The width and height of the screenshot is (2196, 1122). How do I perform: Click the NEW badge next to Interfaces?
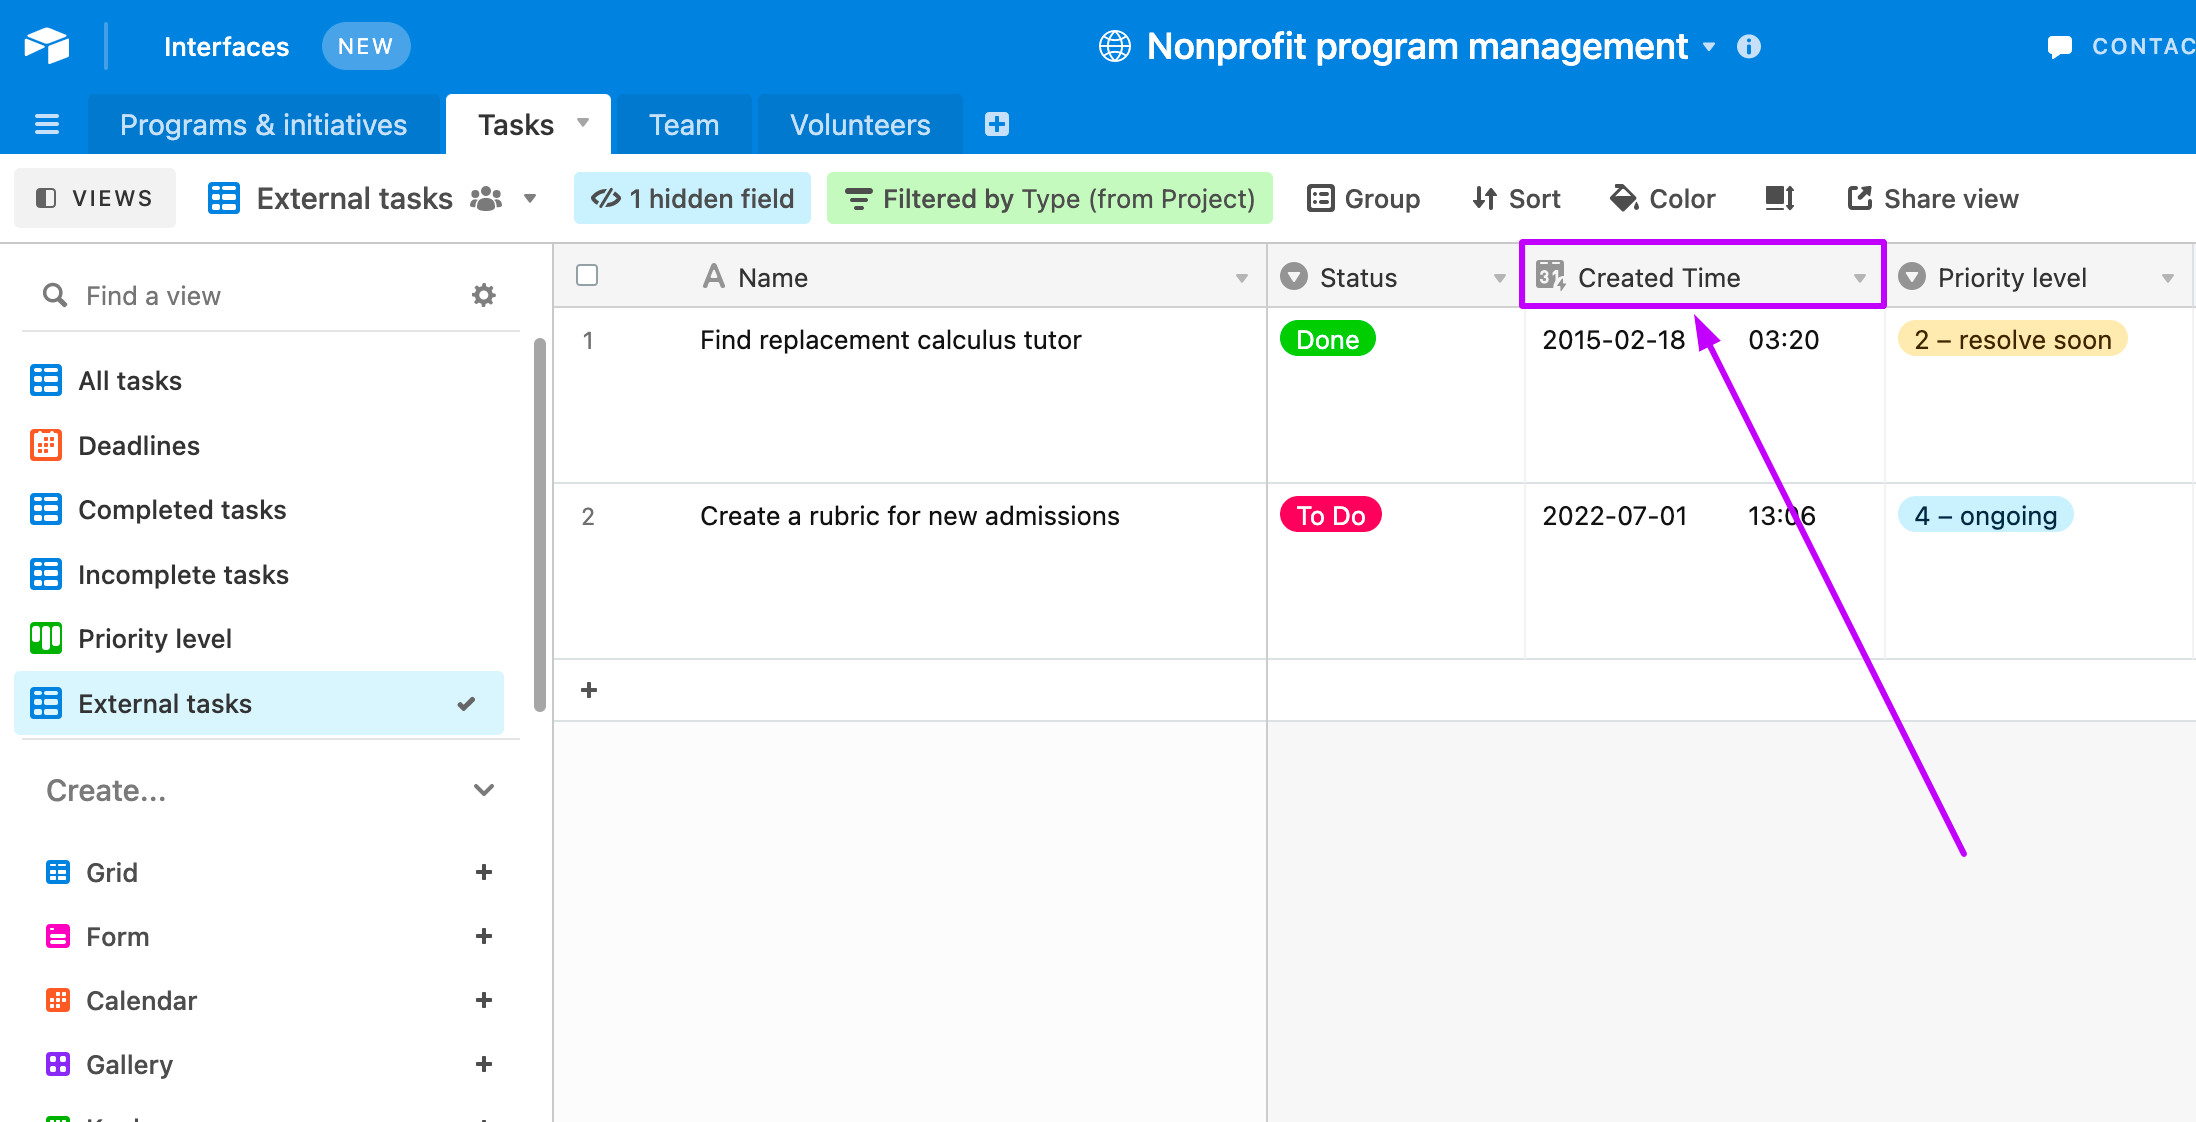pyautogui.click(x=365, y=46)
